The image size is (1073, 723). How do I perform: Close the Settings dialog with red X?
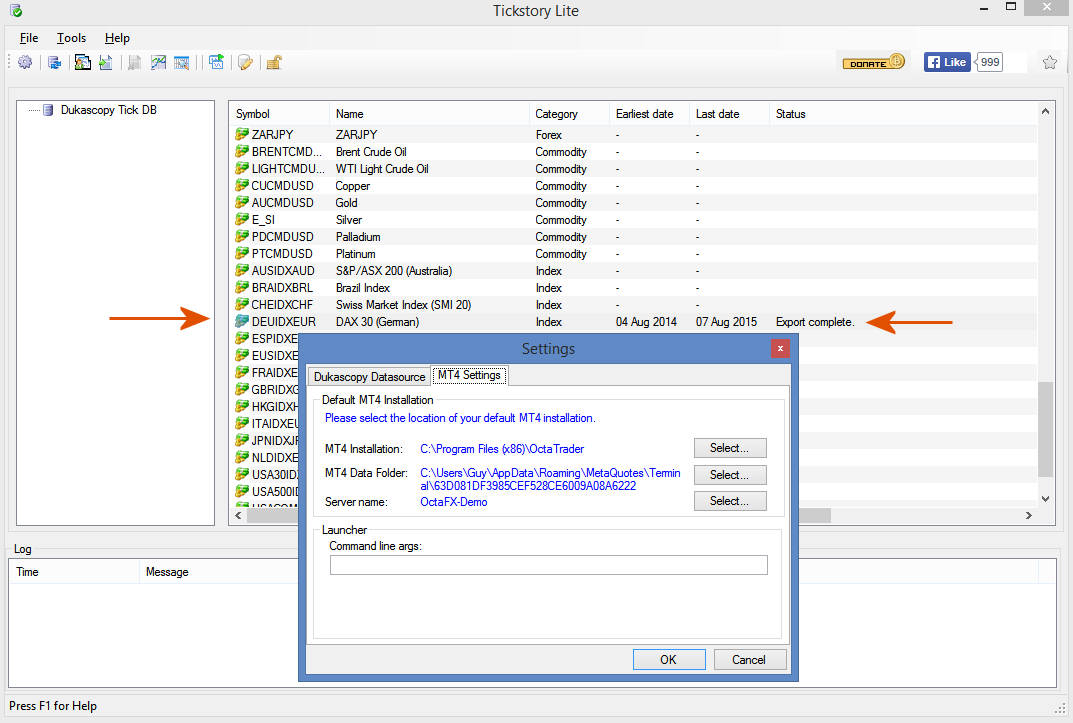point(780,348)
